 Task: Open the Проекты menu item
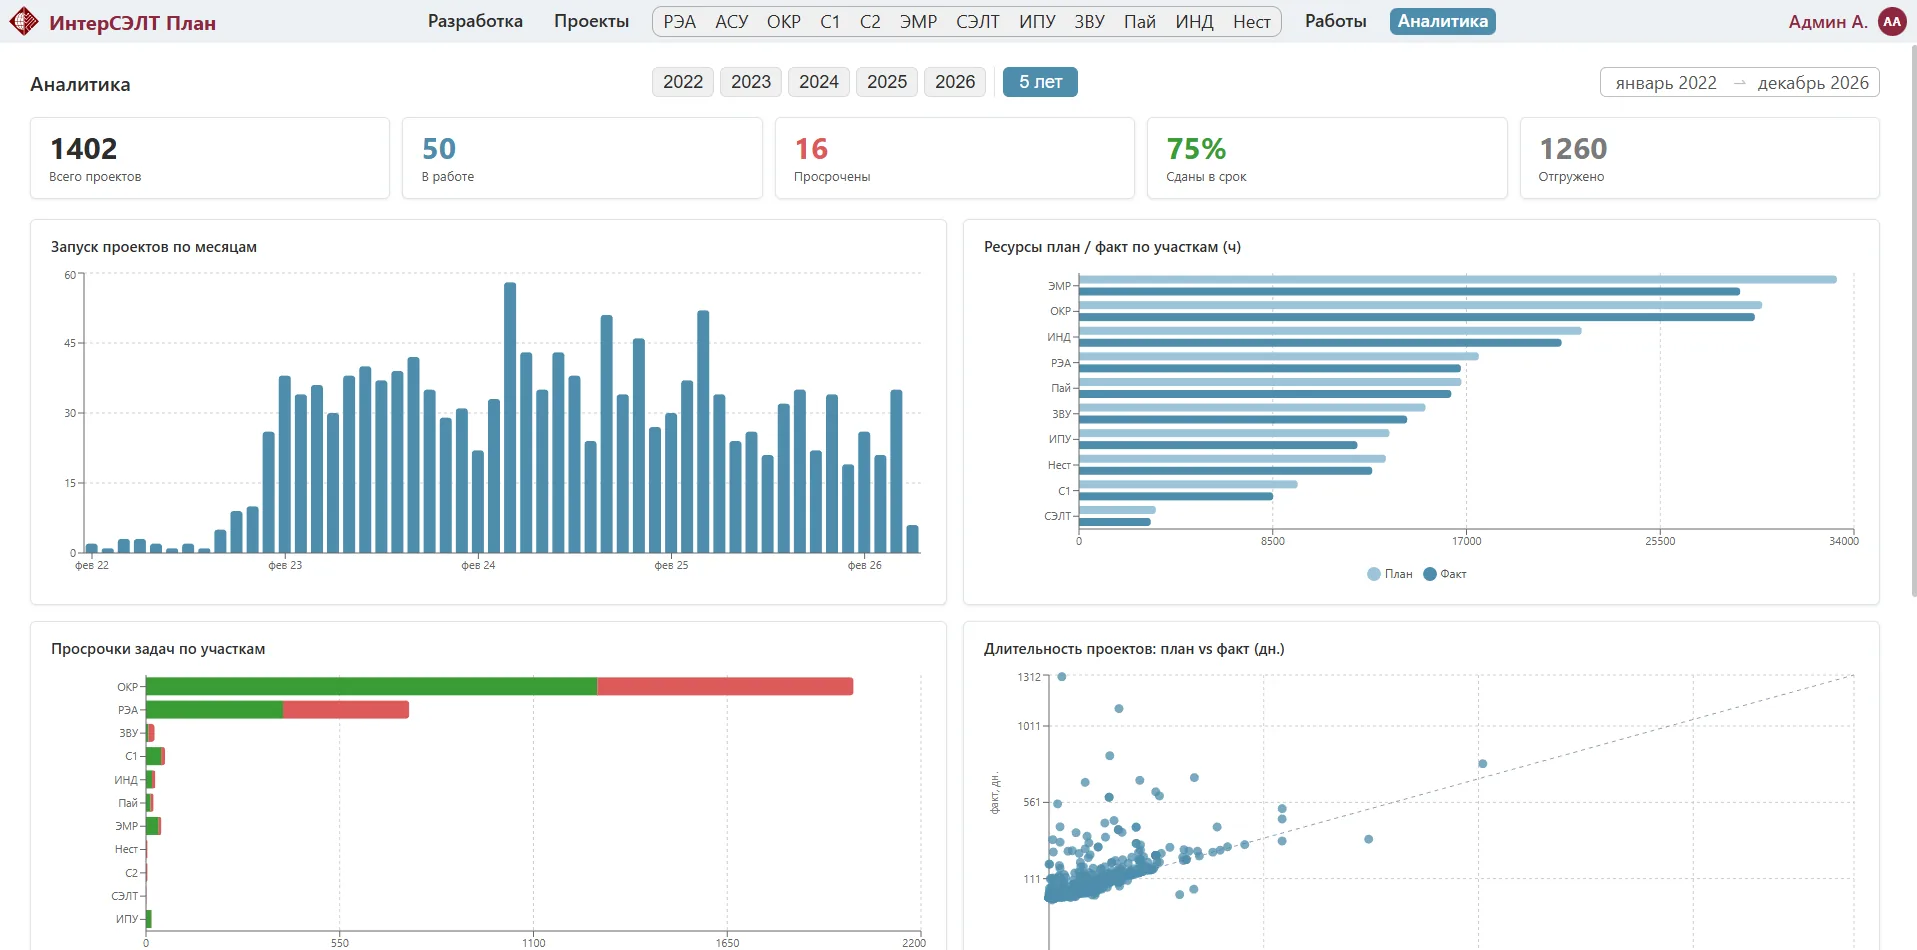[592, 21]
